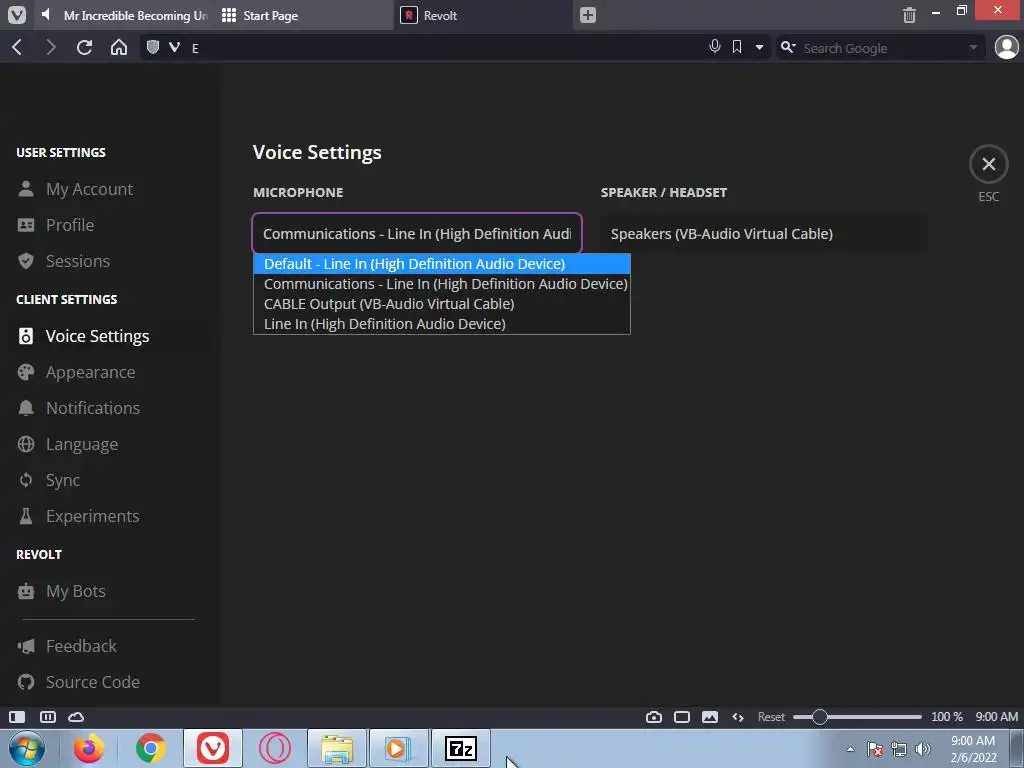
Task: Show hidden tray icons arrow
Action: pos(850,749)
